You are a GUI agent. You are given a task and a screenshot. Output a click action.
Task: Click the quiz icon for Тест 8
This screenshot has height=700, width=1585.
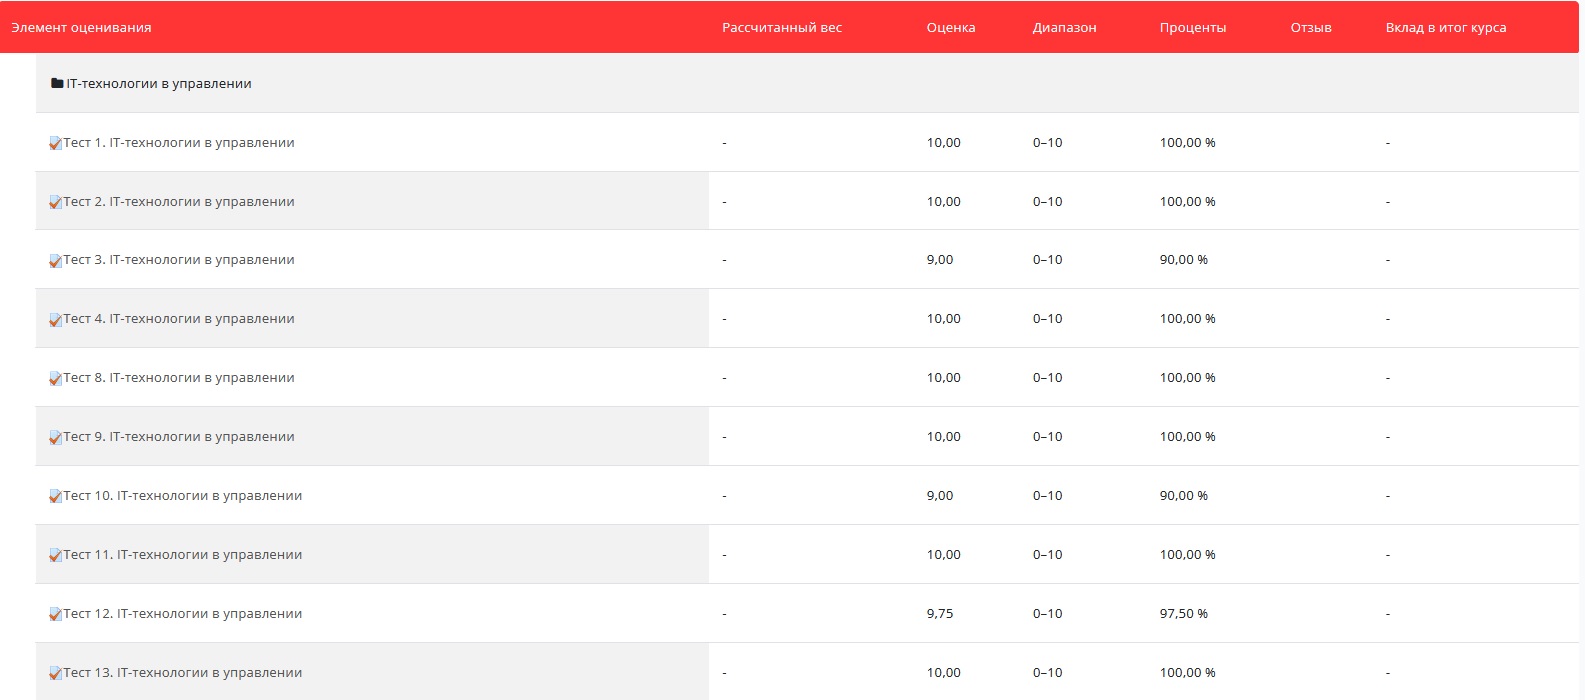tap(56, 379)
